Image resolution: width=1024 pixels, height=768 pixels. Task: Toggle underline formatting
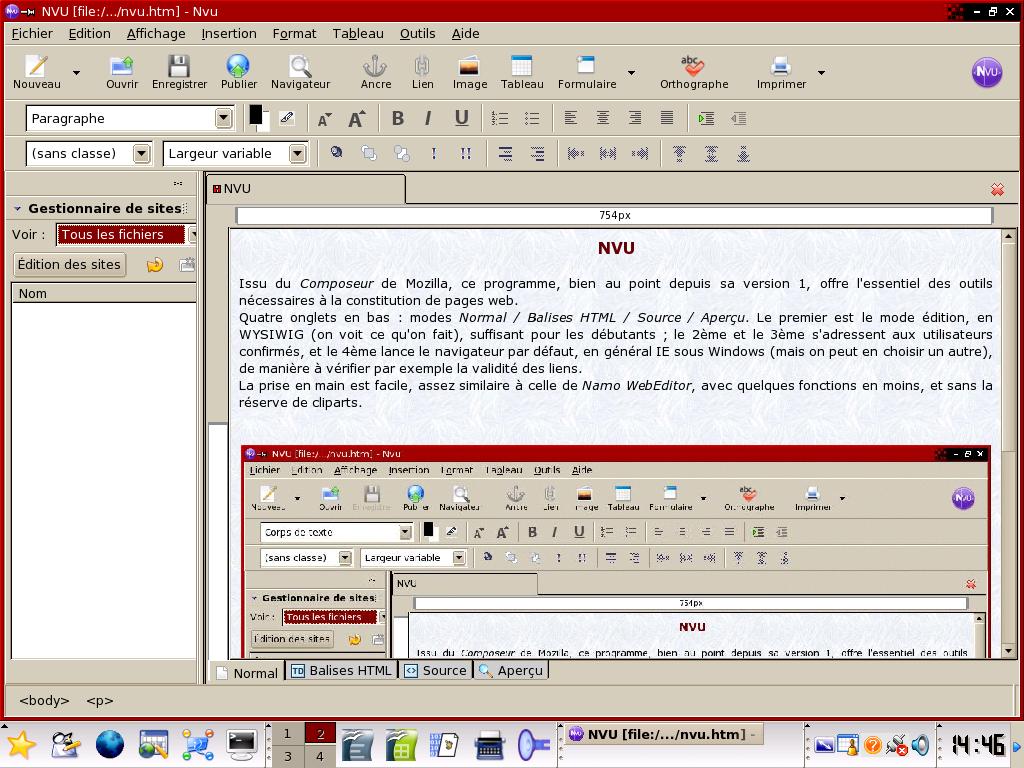pos(461,118)
